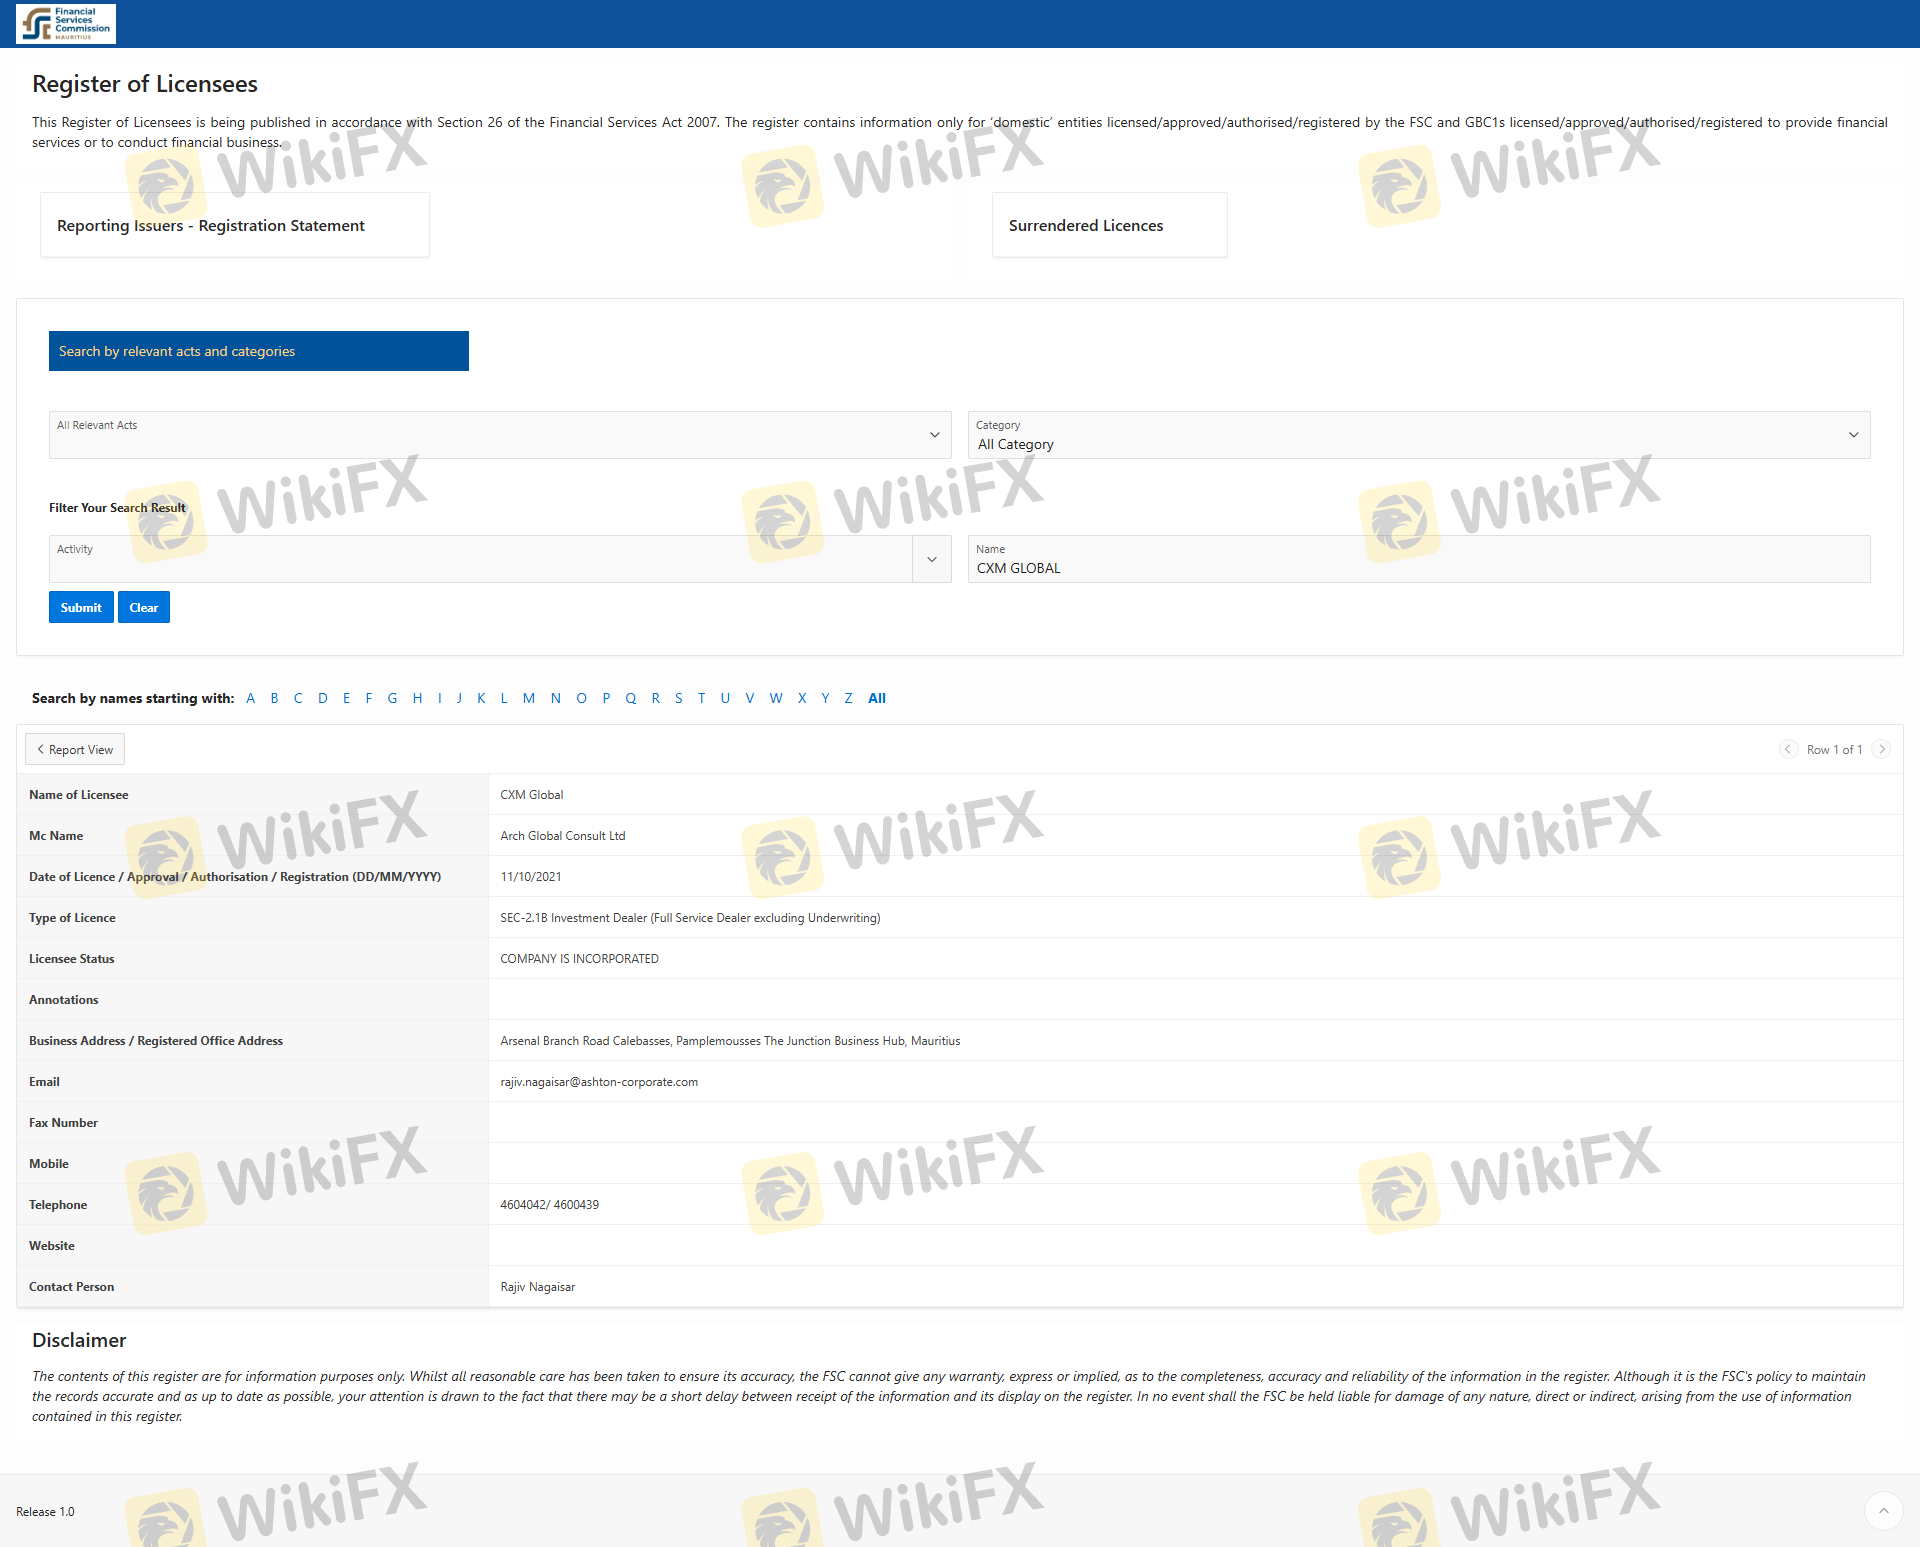
Task: Click the previous row arrow icon
Action: click(x=1788, y=749)
